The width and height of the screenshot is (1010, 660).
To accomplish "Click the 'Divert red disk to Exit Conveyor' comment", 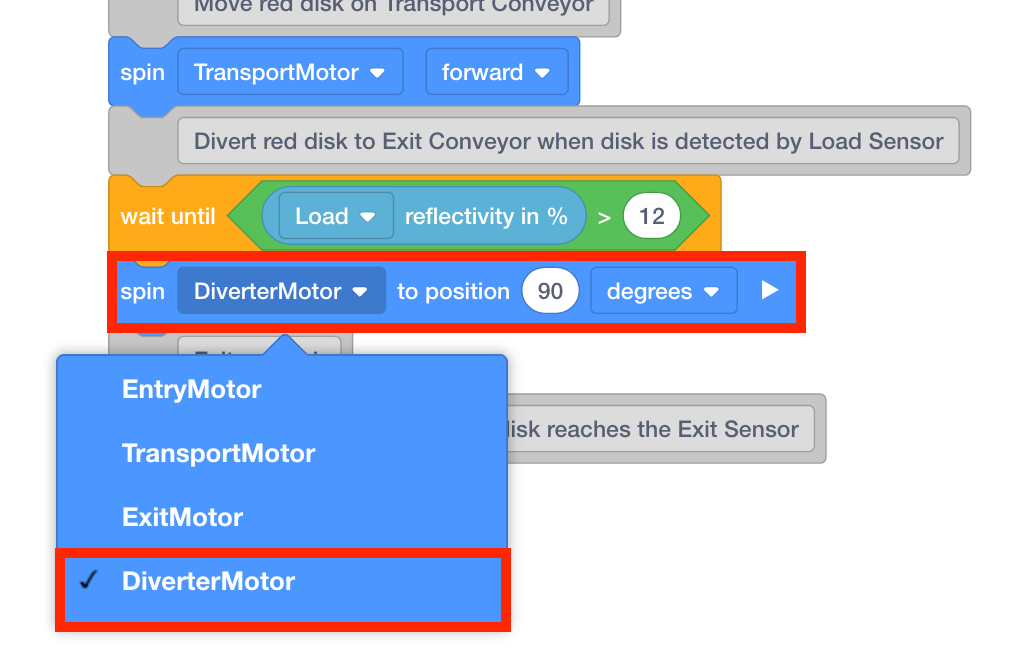I will [567, 141].
